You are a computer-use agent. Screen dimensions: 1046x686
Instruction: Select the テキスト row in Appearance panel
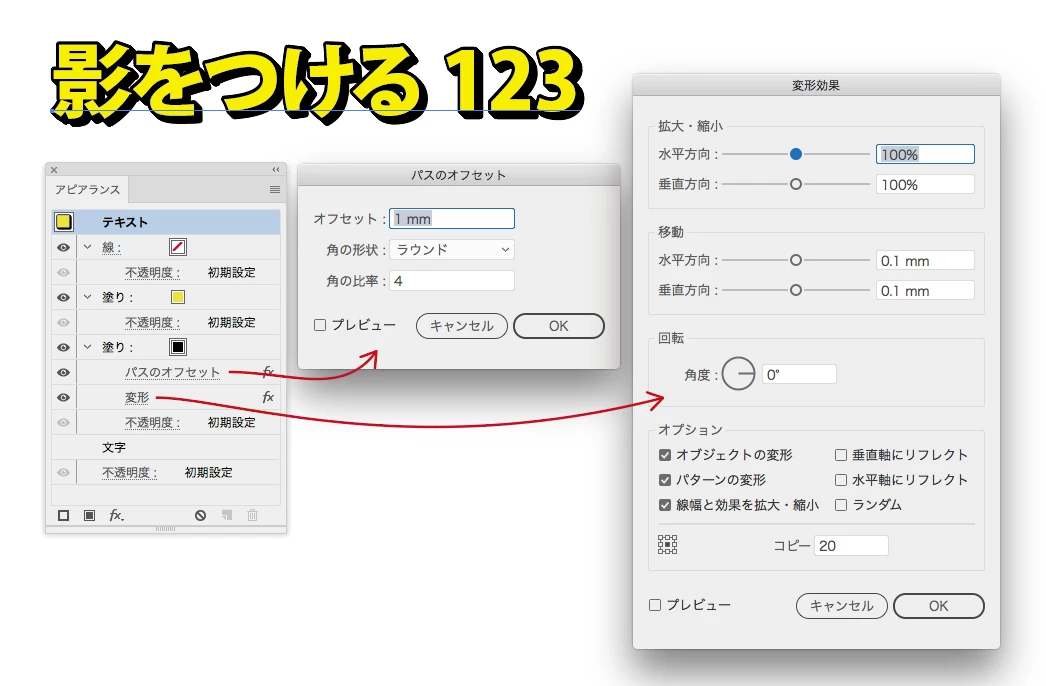click(x=166, y=222)
